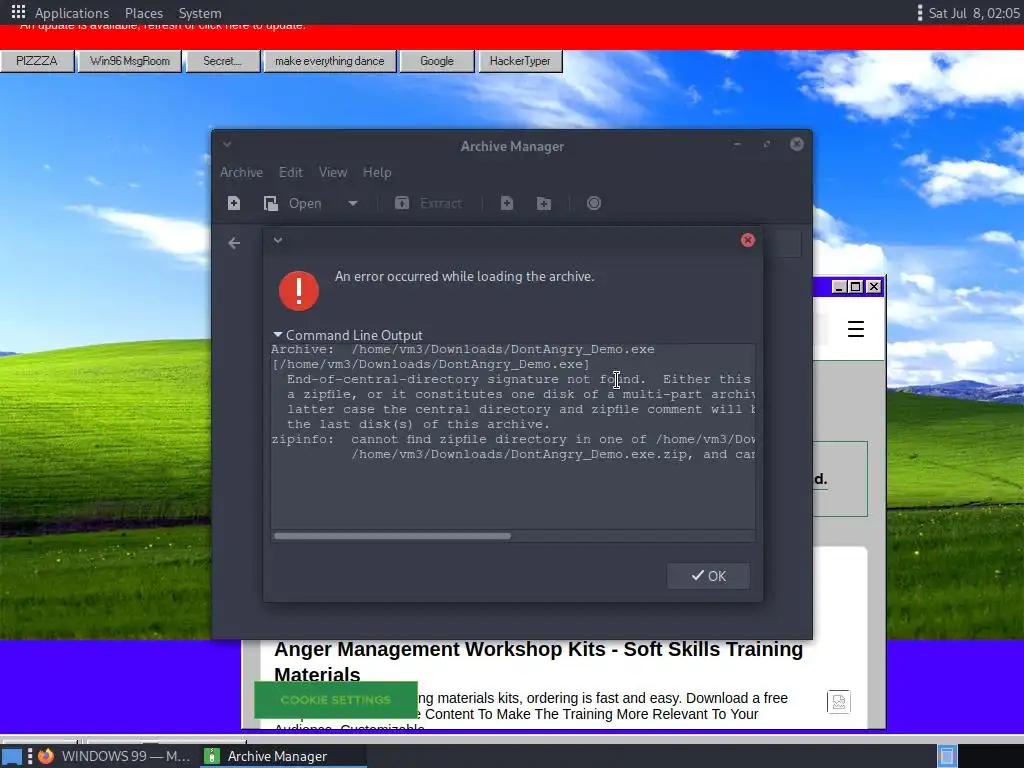Open the hamburger menu in browser window
Viewport: 1024px width, 768px height.
tap(856, 329)
